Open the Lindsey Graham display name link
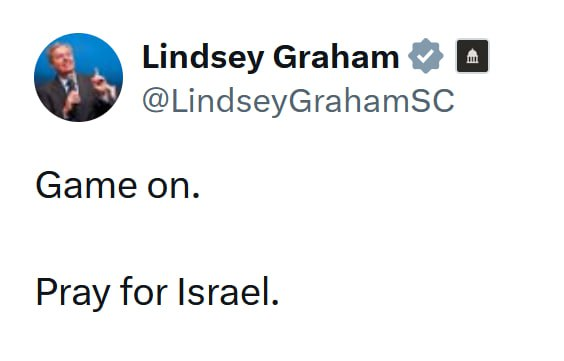Viewport: 564px width, 361px height. (x=271, y=57)
